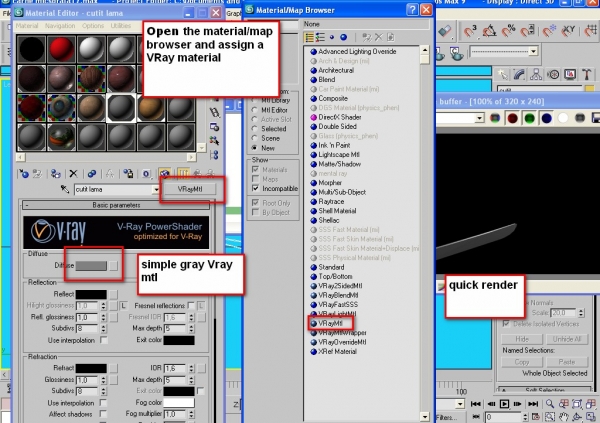
Task: Increase the Reflection Subdivs spinner
Action: click(103, 327)
